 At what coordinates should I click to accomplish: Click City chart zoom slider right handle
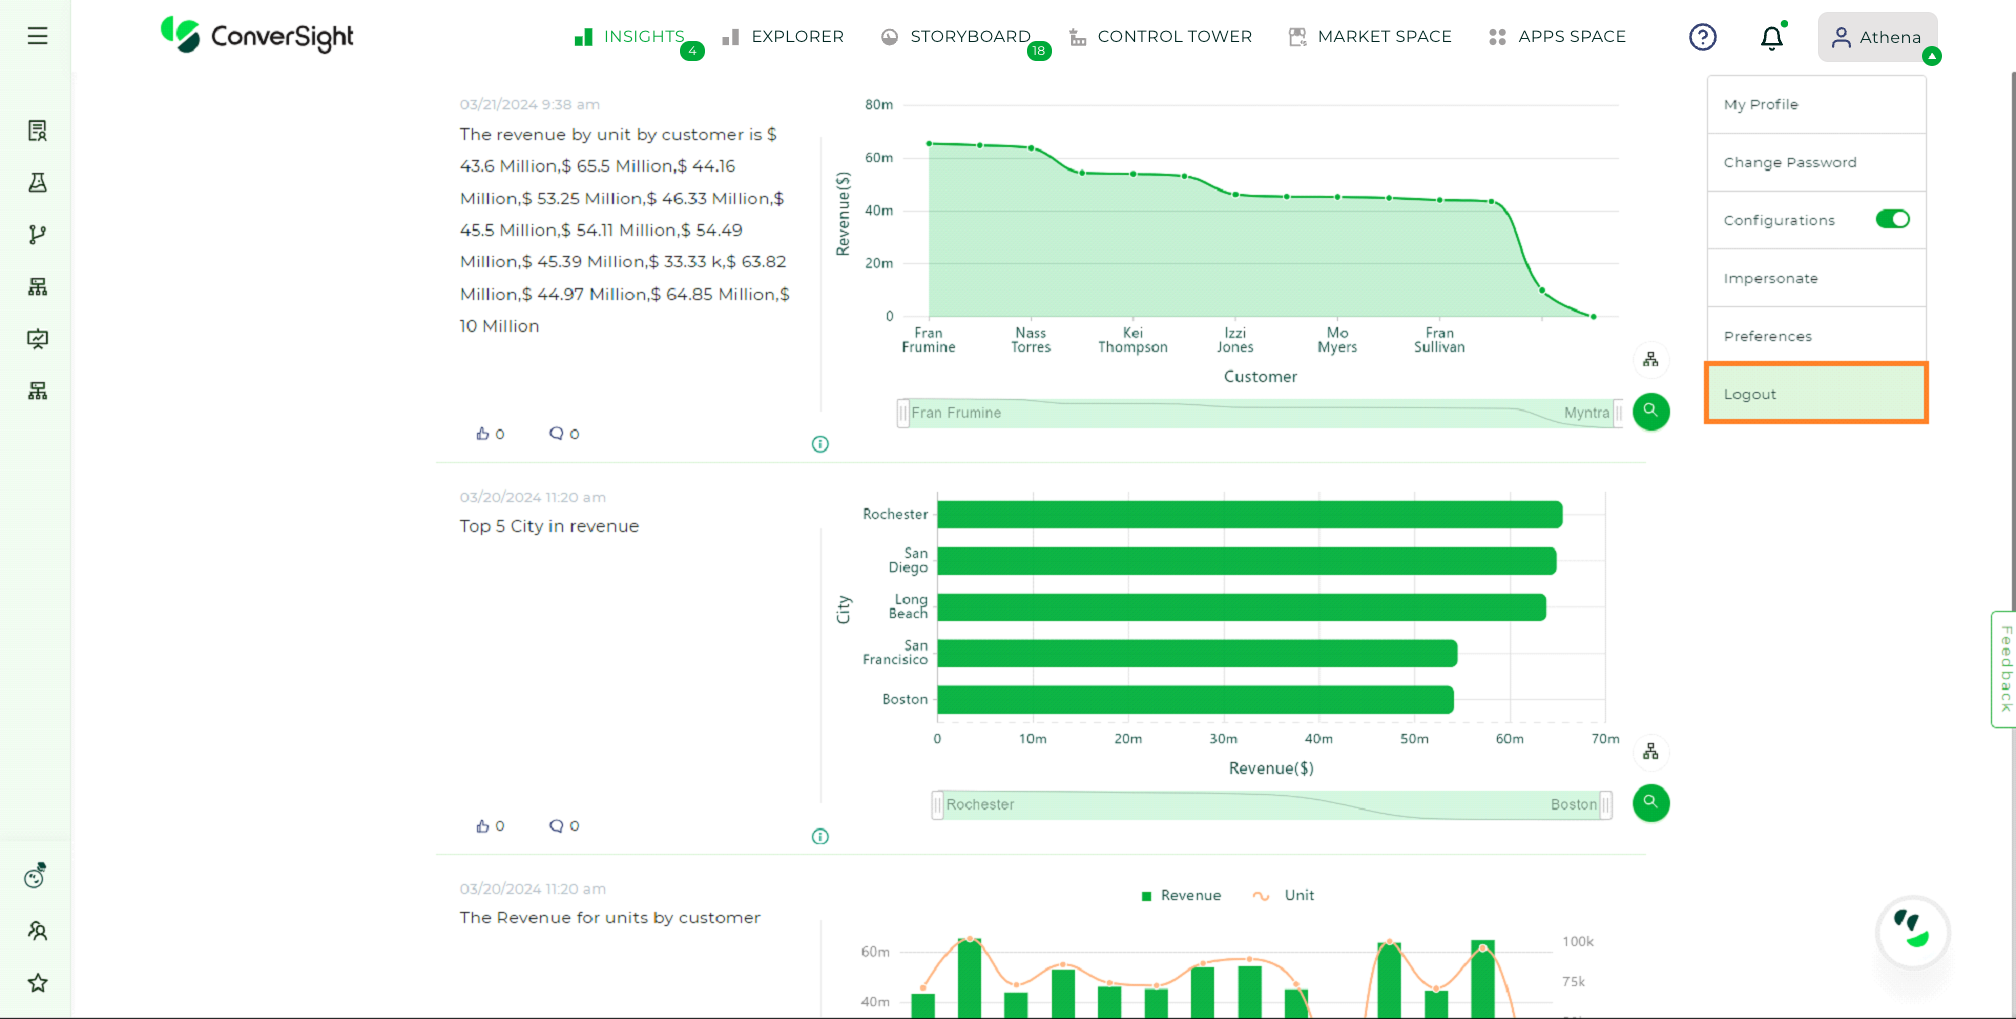point(1605,805)
